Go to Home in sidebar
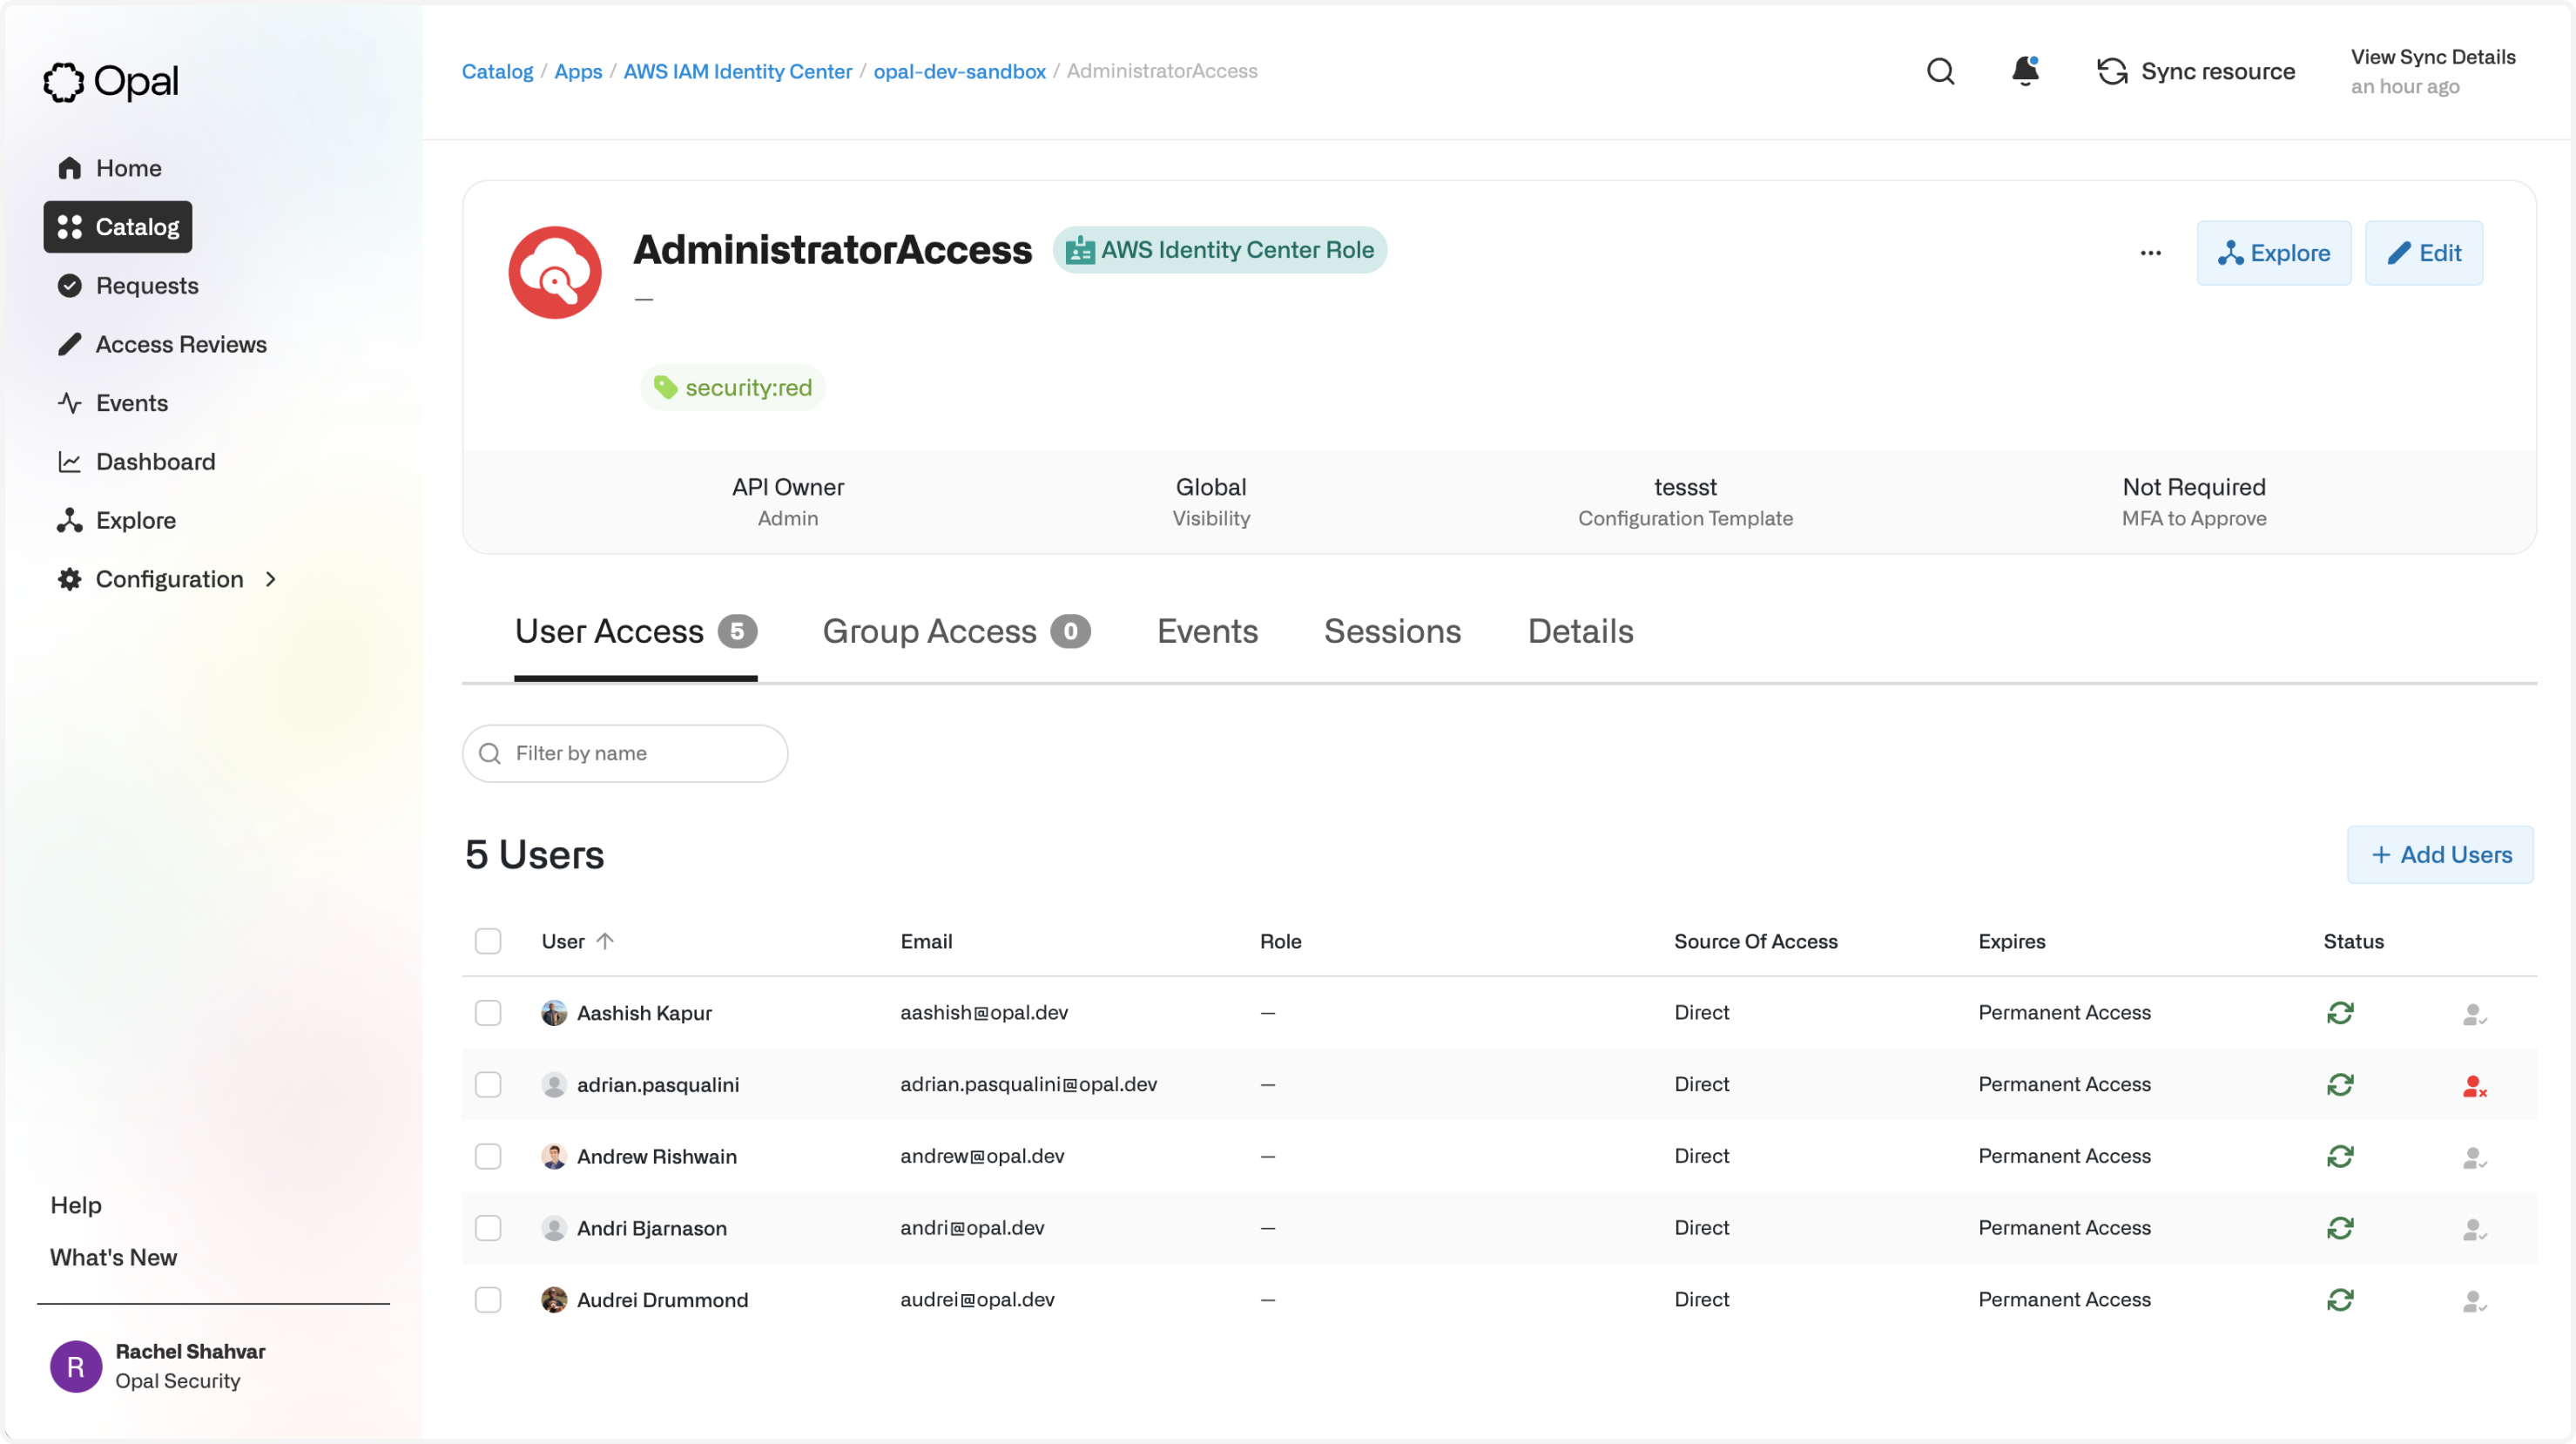The height and width of the screenshot is (1444, 2576). tap(110, 168)
